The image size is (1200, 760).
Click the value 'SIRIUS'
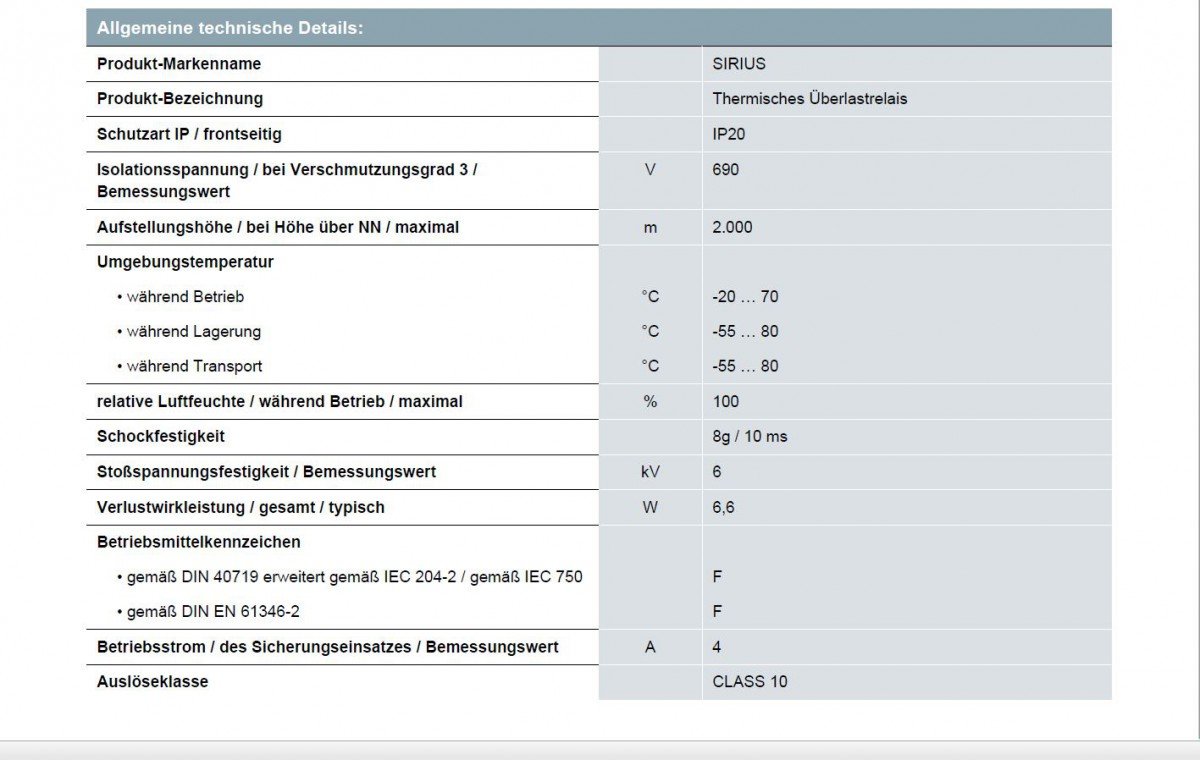pyautogui.click(x=739, y=64)
